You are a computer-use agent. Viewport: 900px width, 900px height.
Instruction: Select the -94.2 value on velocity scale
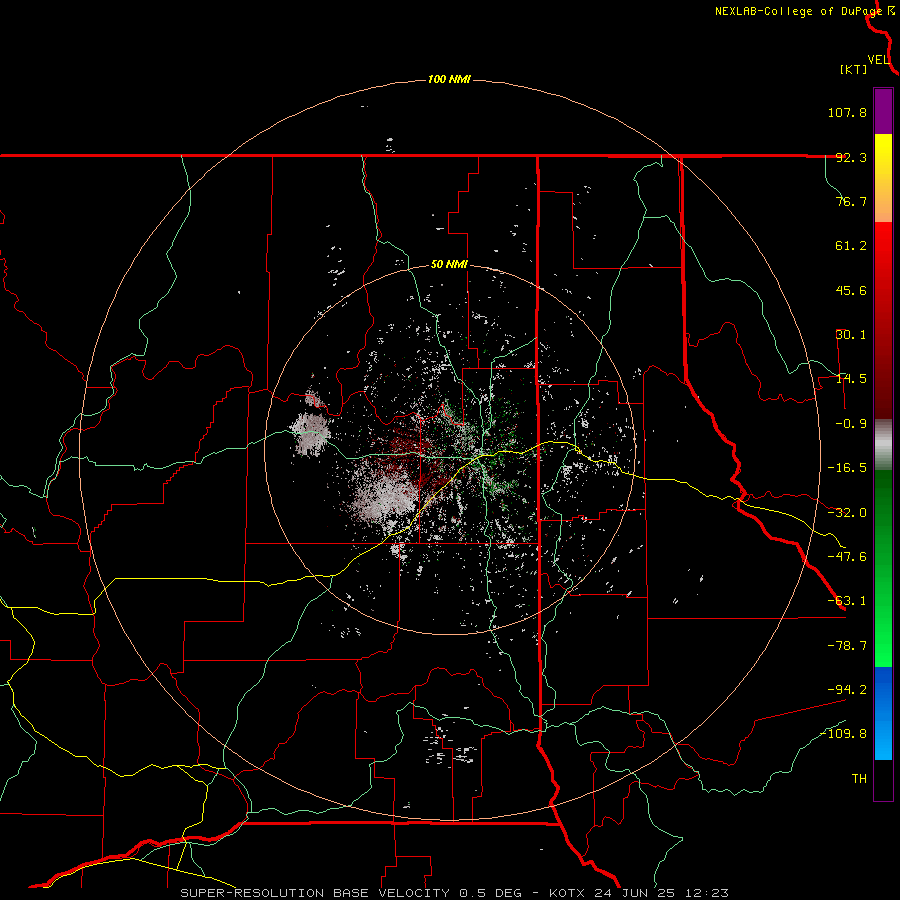click(x=847, y=690)
